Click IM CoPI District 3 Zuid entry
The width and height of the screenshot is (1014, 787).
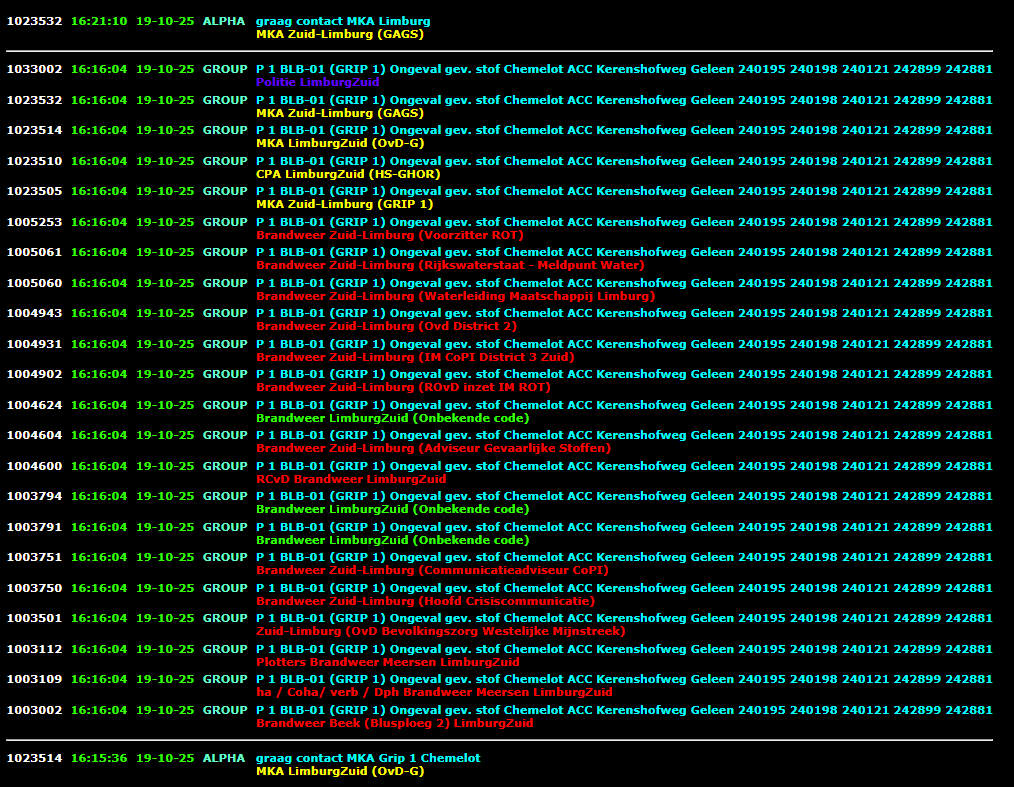pos(415,357)
